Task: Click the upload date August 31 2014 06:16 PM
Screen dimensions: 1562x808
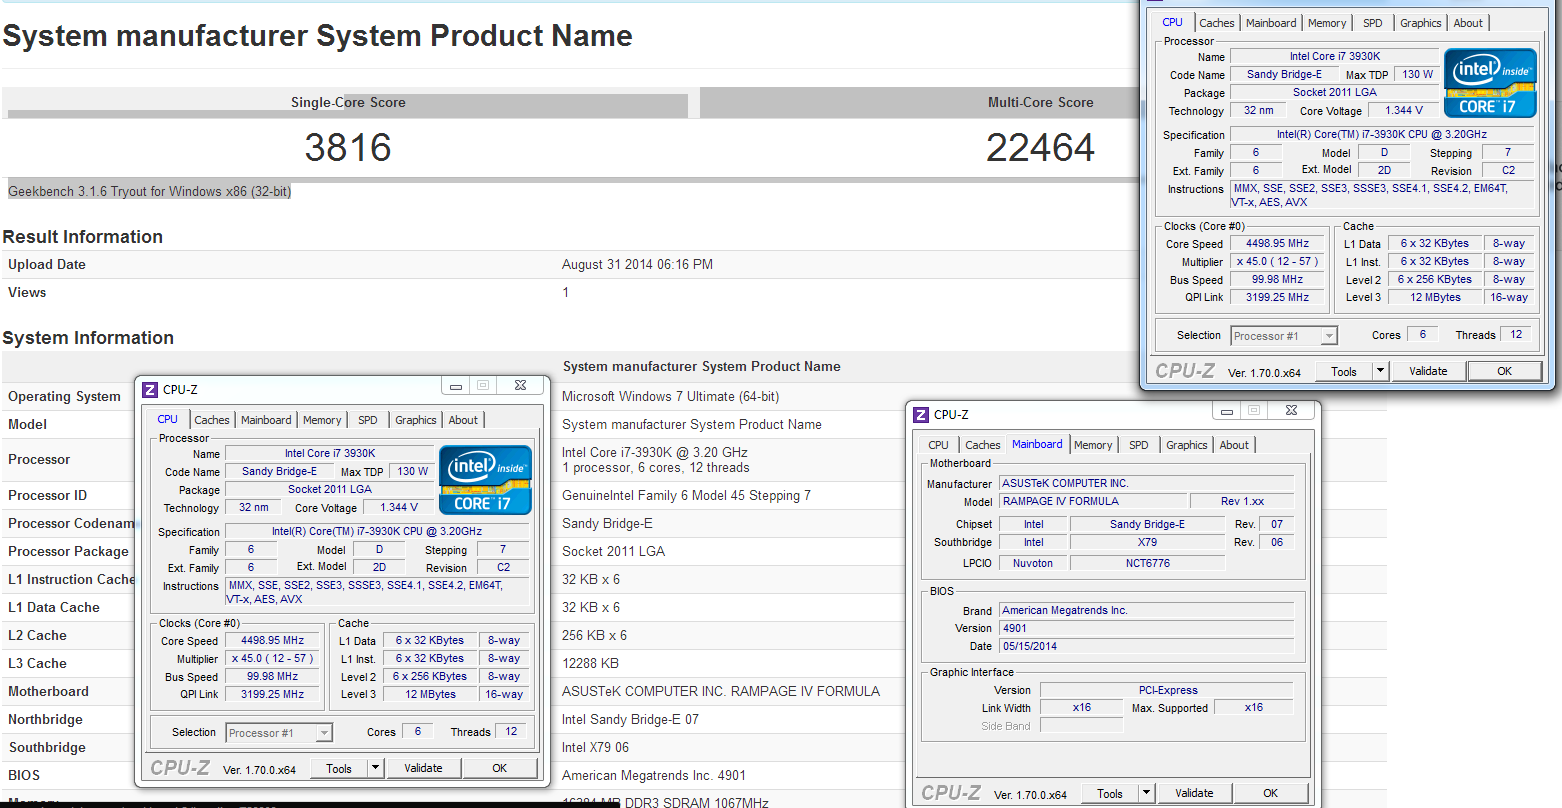Action: (x=637, y=265)
